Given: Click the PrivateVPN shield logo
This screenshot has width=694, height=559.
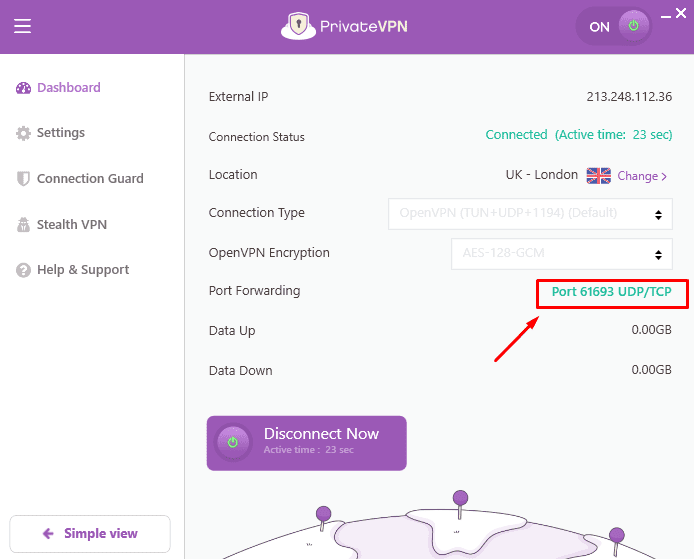Looking at the screenshot, I should click(298, 26).
